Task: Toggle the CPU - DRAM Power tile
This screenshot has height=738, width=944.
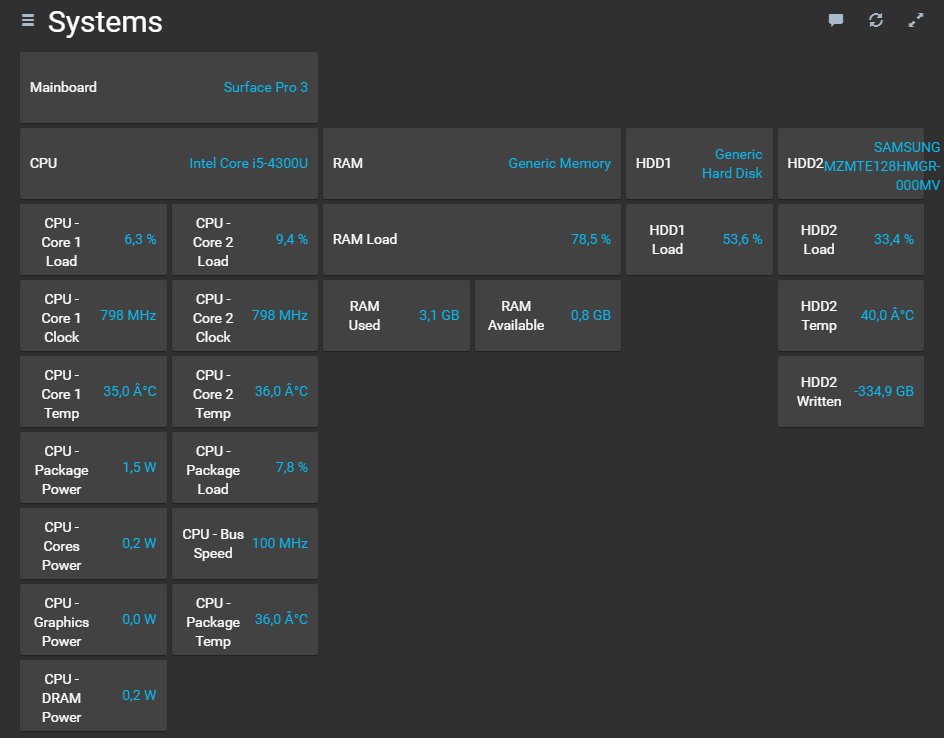Action: (93, 695)
